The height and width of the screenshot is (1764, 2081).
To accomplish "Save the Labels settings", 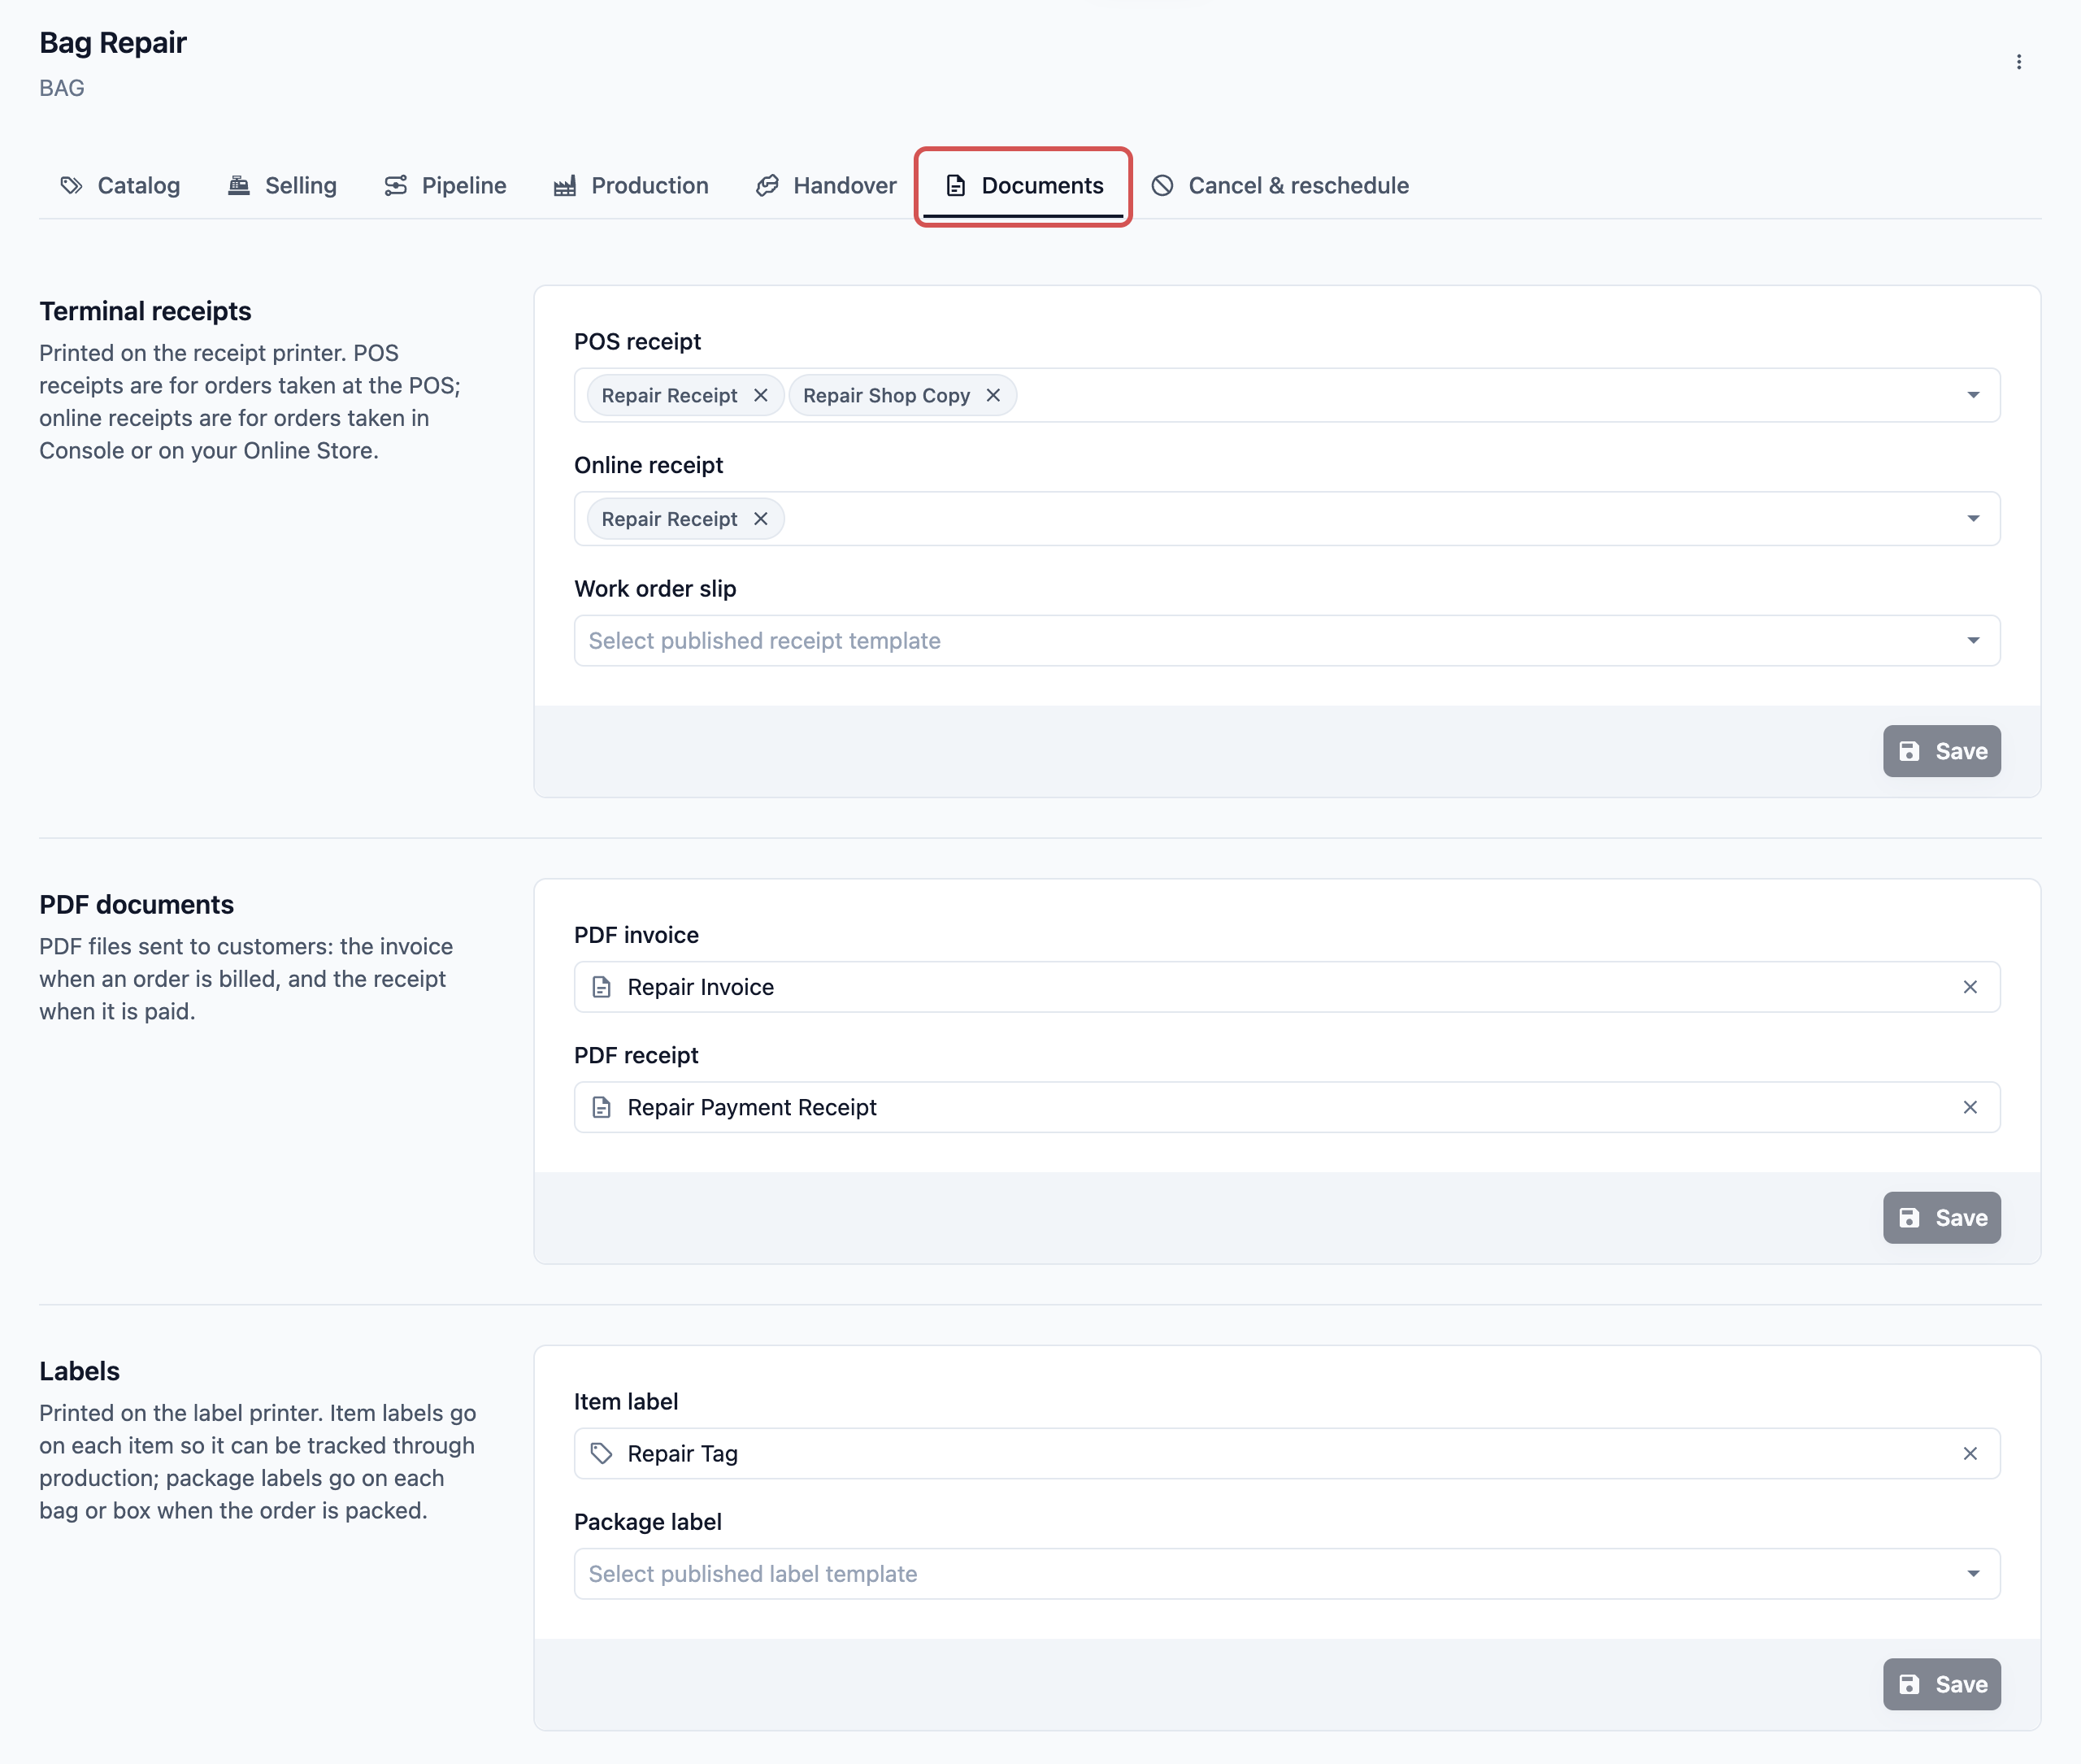I will coord(1941,1684).
